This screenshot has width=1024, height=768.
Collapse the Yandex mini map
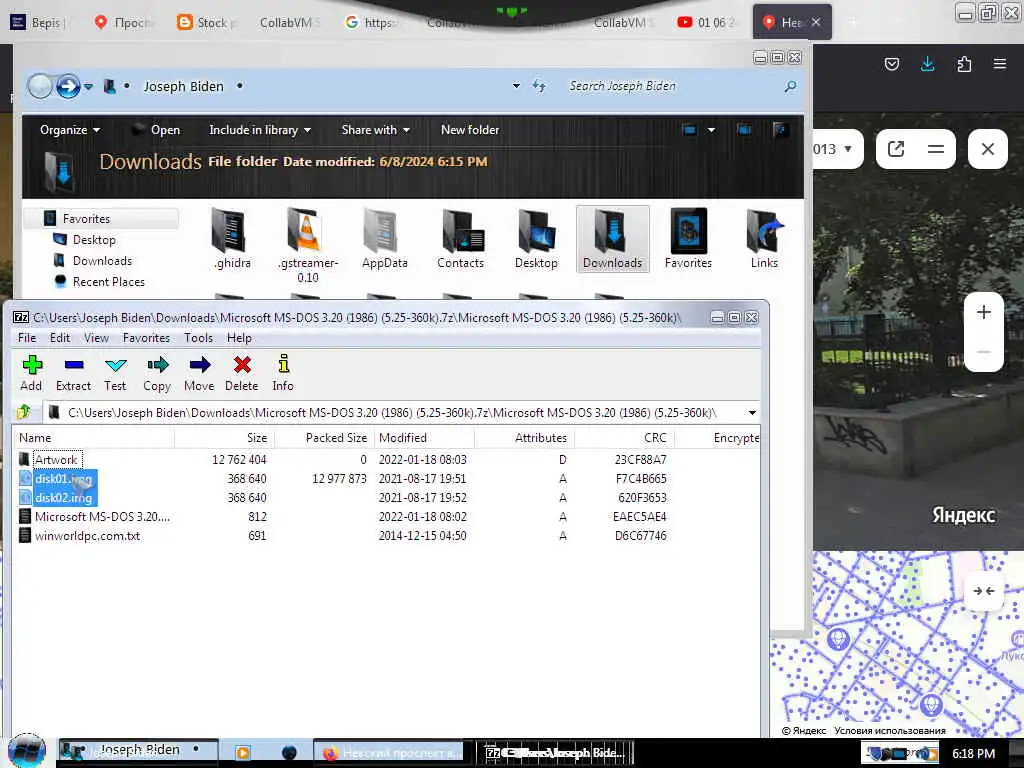984,591
